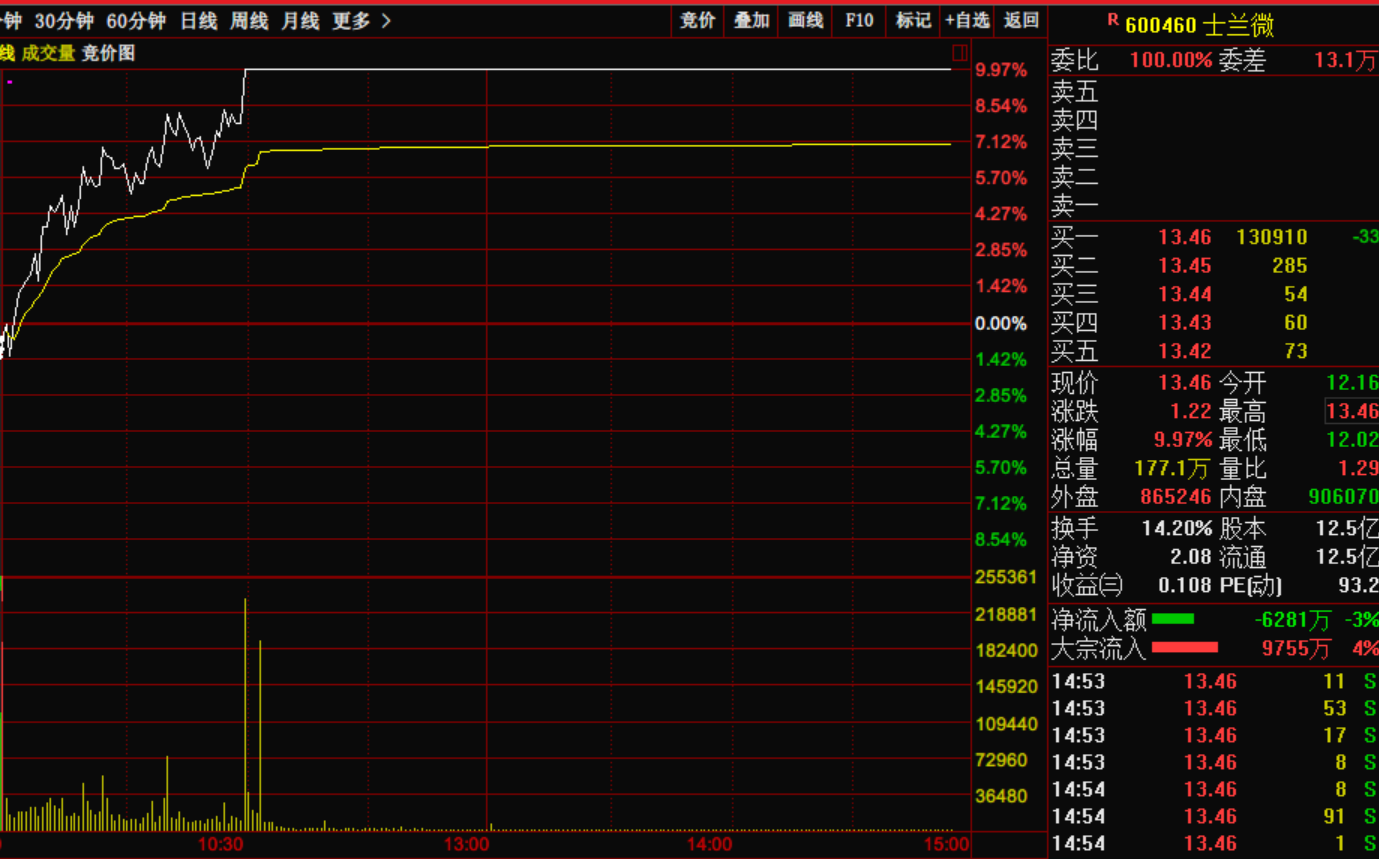Click the 涨幅 value 9.97%
Viewport: 1379px width, 859px height.
[x=1183, y=439]
